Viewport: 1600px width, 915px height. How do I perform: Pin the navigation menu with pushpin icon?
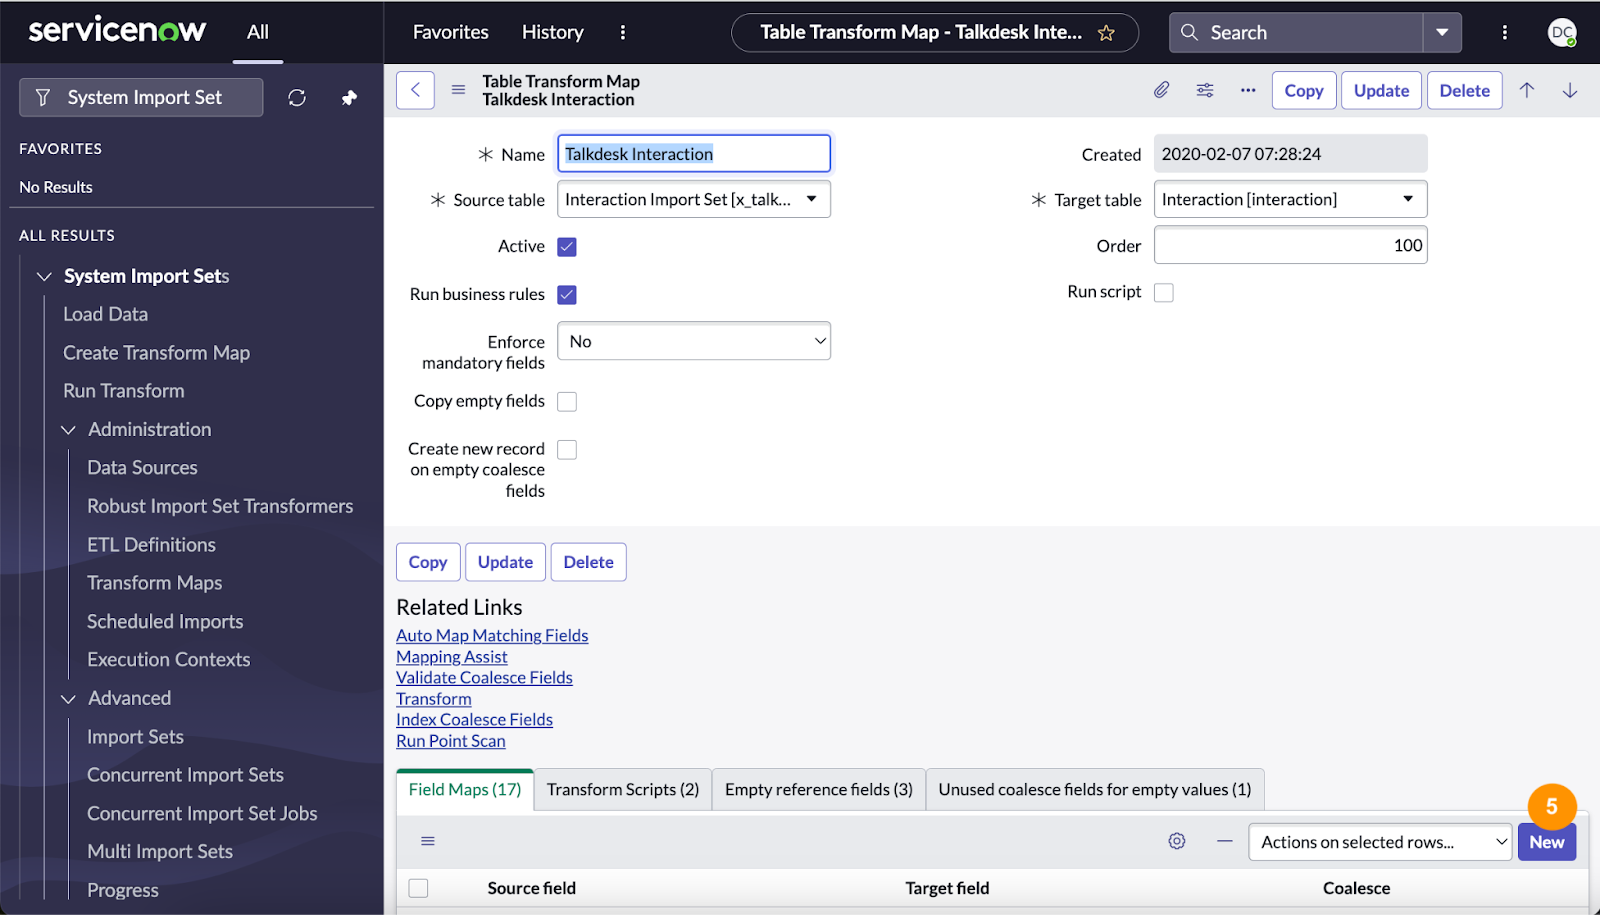[349, 98]
